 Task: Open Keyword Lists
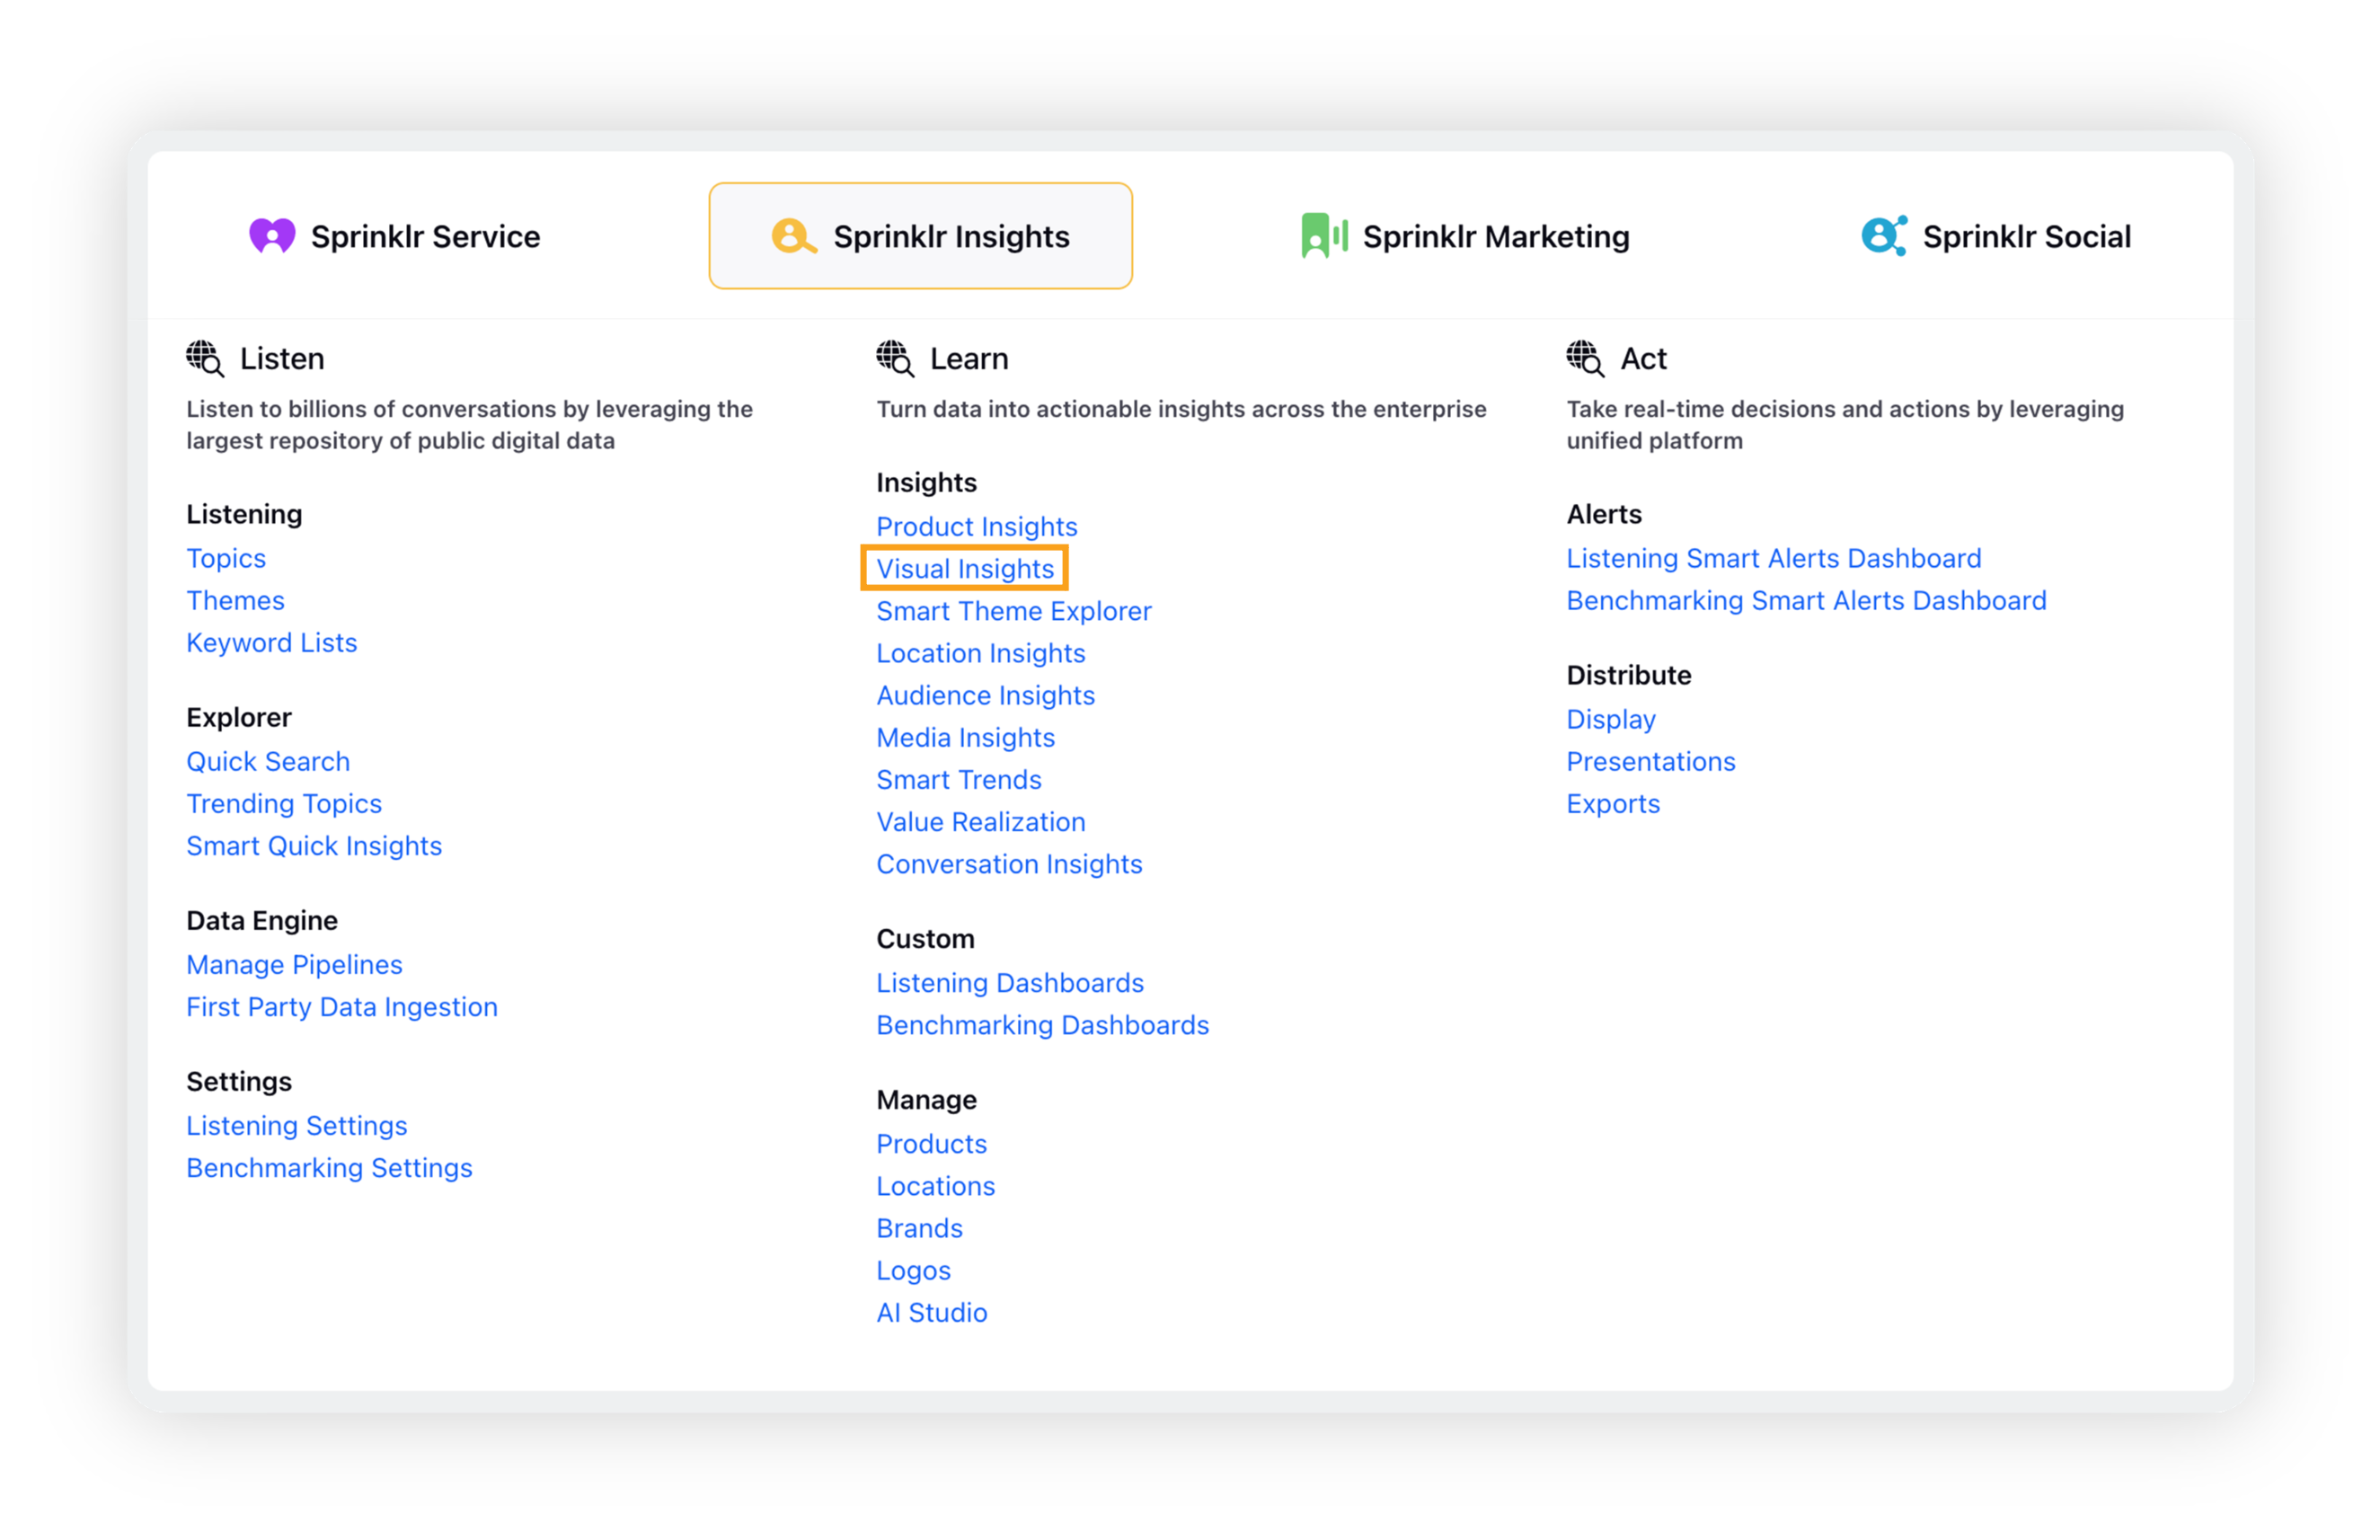tap(271, 642)
